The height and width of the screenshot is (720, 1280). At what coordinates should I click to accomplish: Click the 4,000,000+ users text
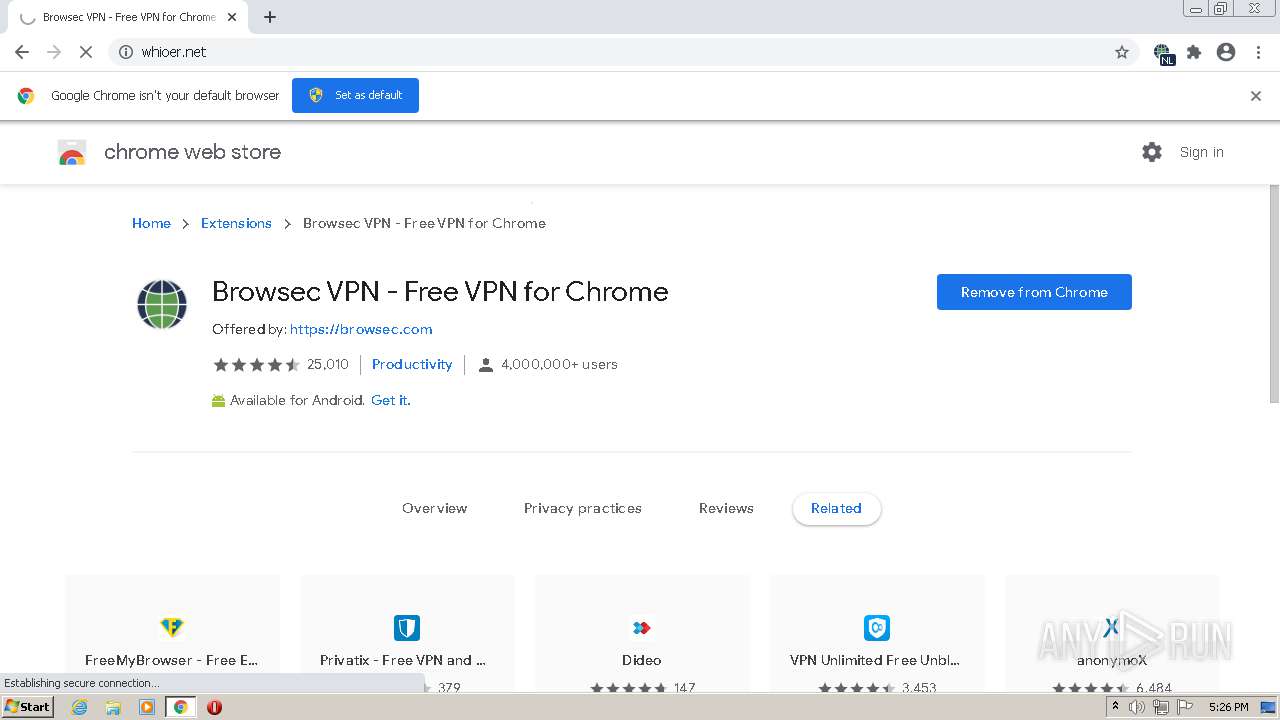click(559, 364)
